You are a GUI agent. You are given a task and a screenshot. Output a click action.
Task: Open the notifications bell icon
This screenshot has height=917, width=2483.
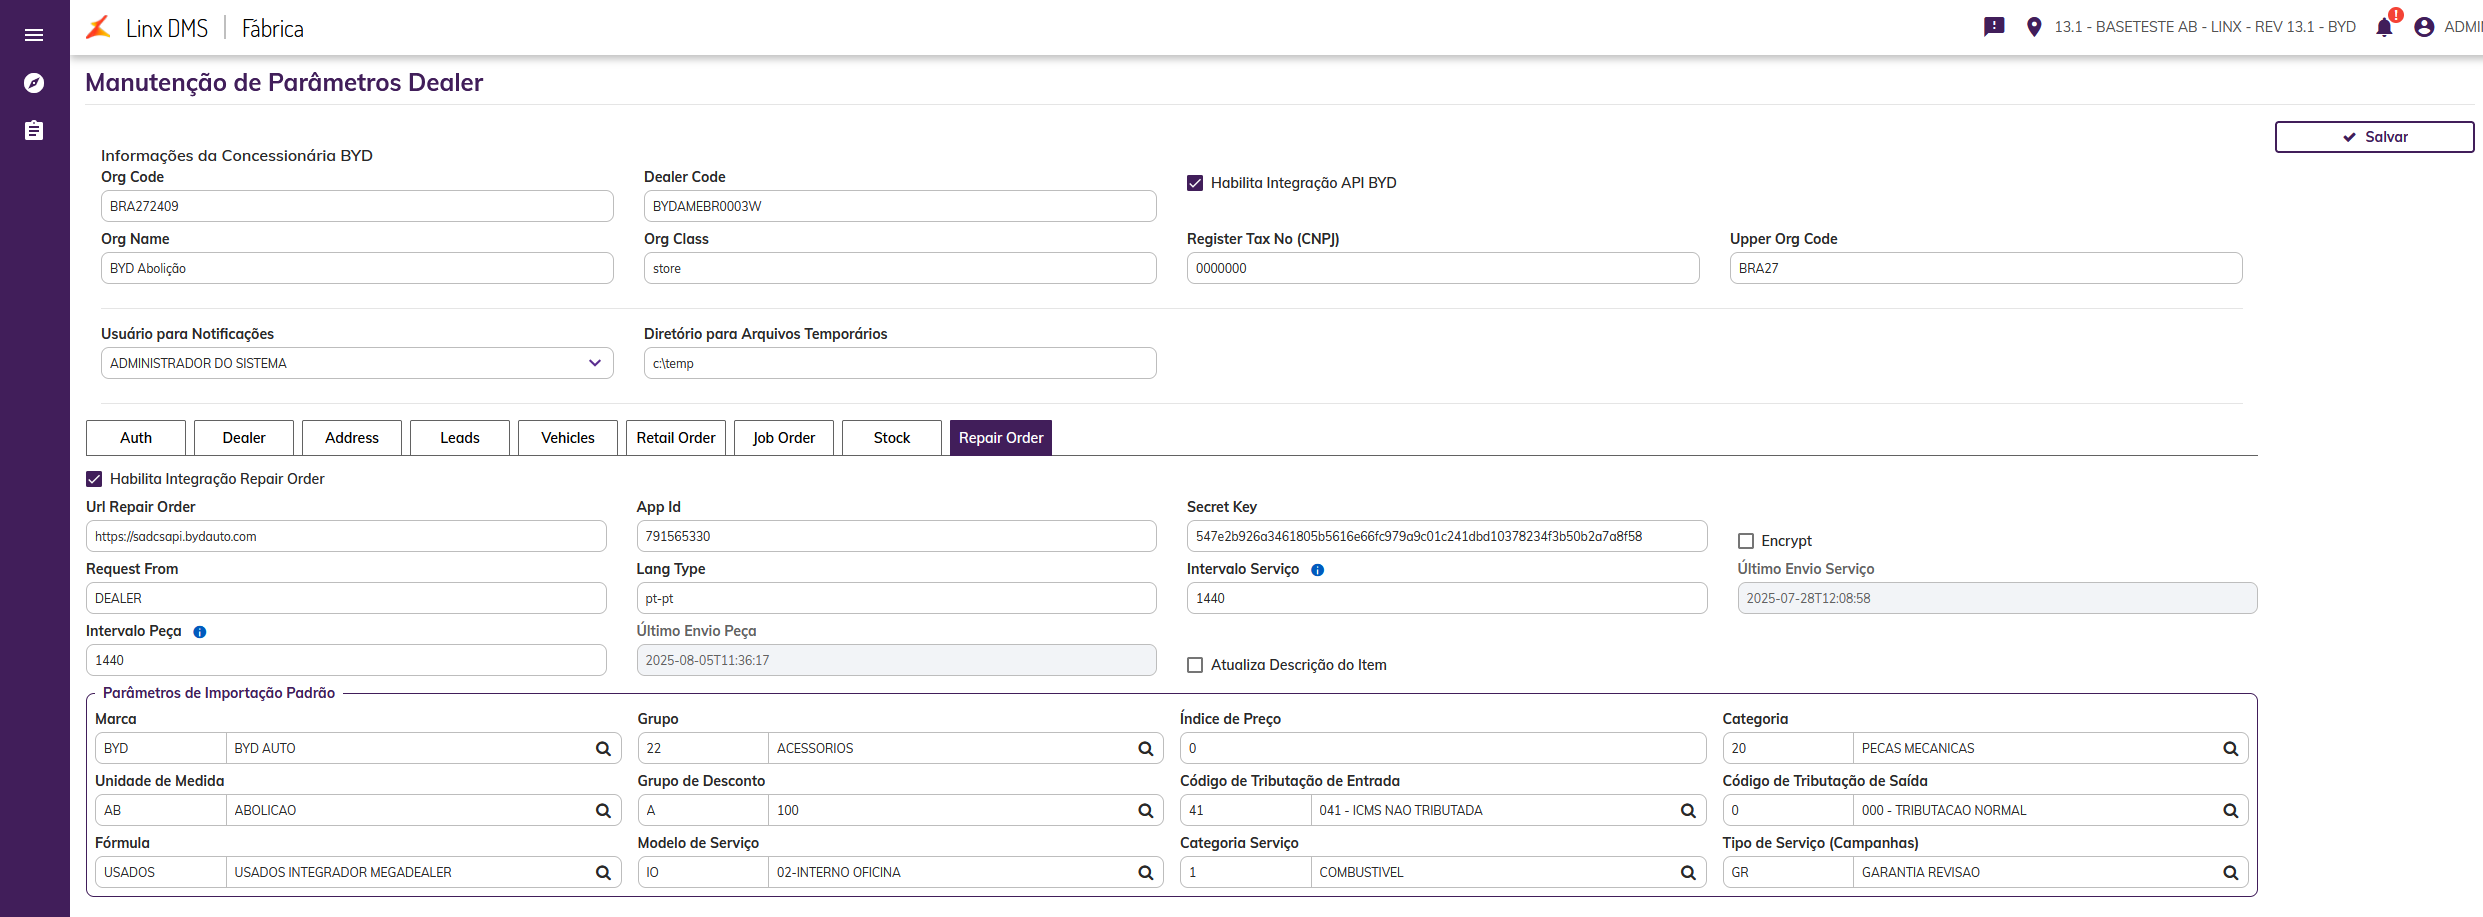pos(2384,27)
